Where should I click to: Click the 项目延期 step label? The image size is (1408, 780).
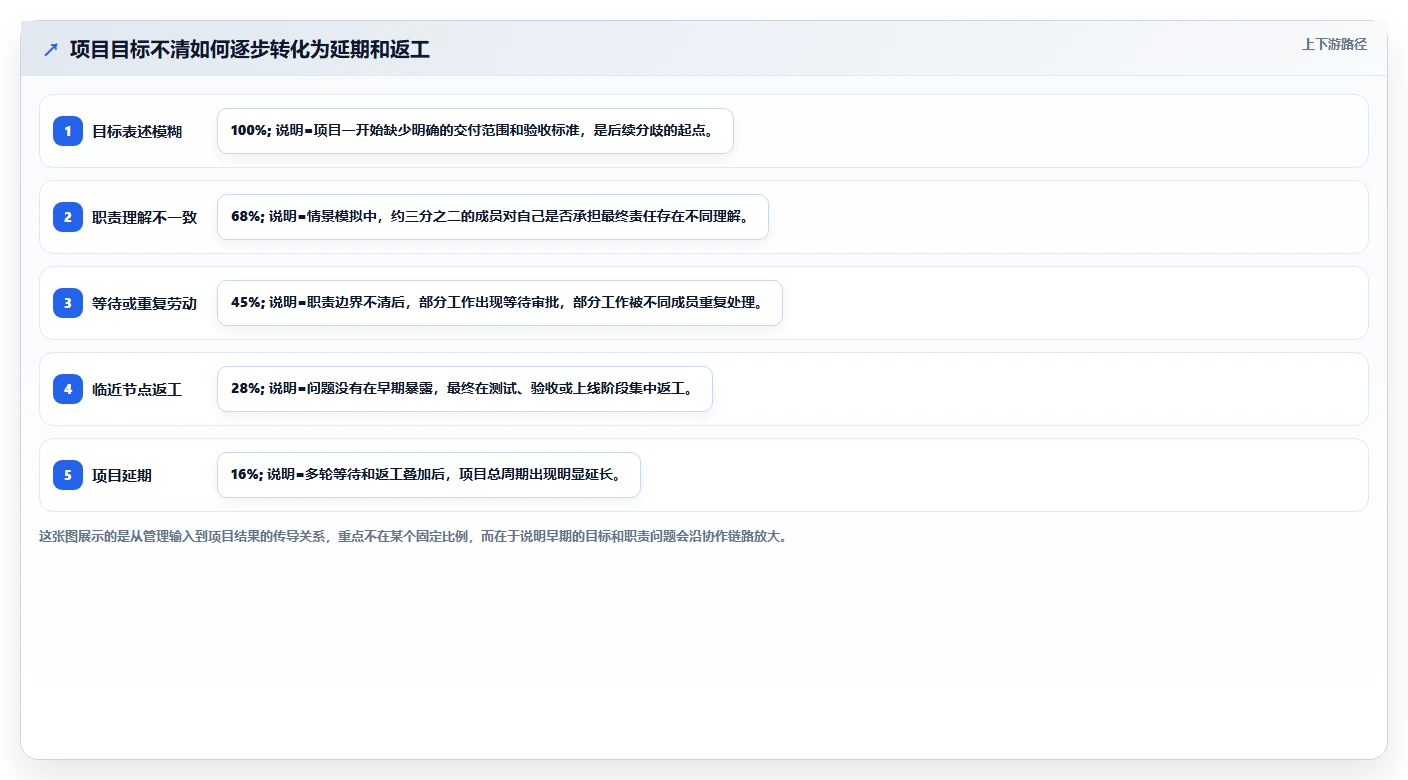[x=122, y=475]
